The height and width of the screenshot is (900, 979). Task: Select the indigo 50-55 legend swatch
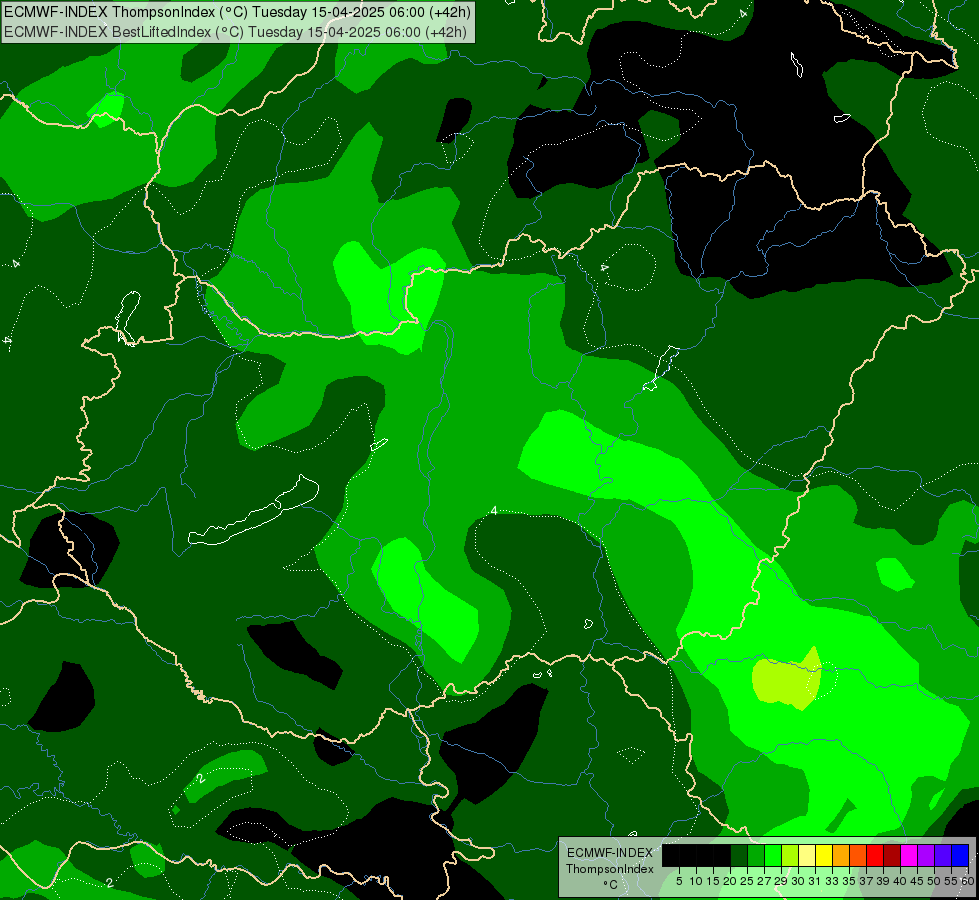pyautogui.click(x=943, y=855)
